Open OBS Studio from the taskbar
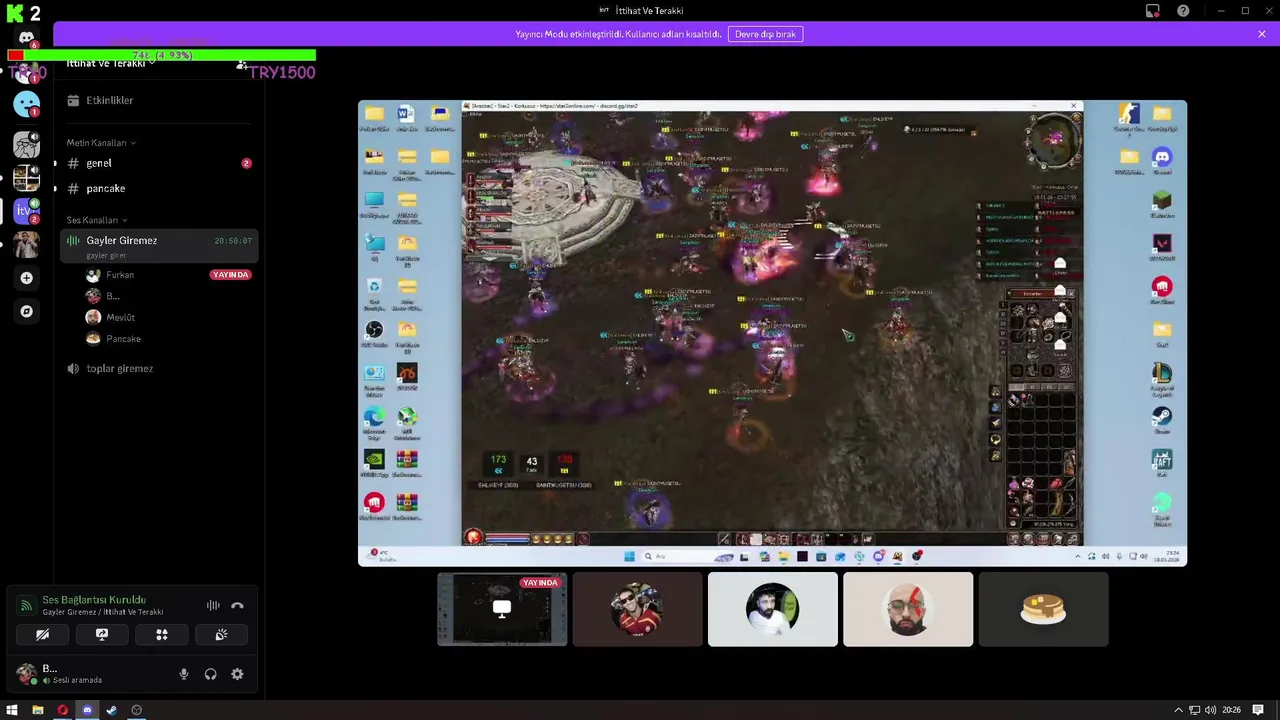 tap(136, 710)
